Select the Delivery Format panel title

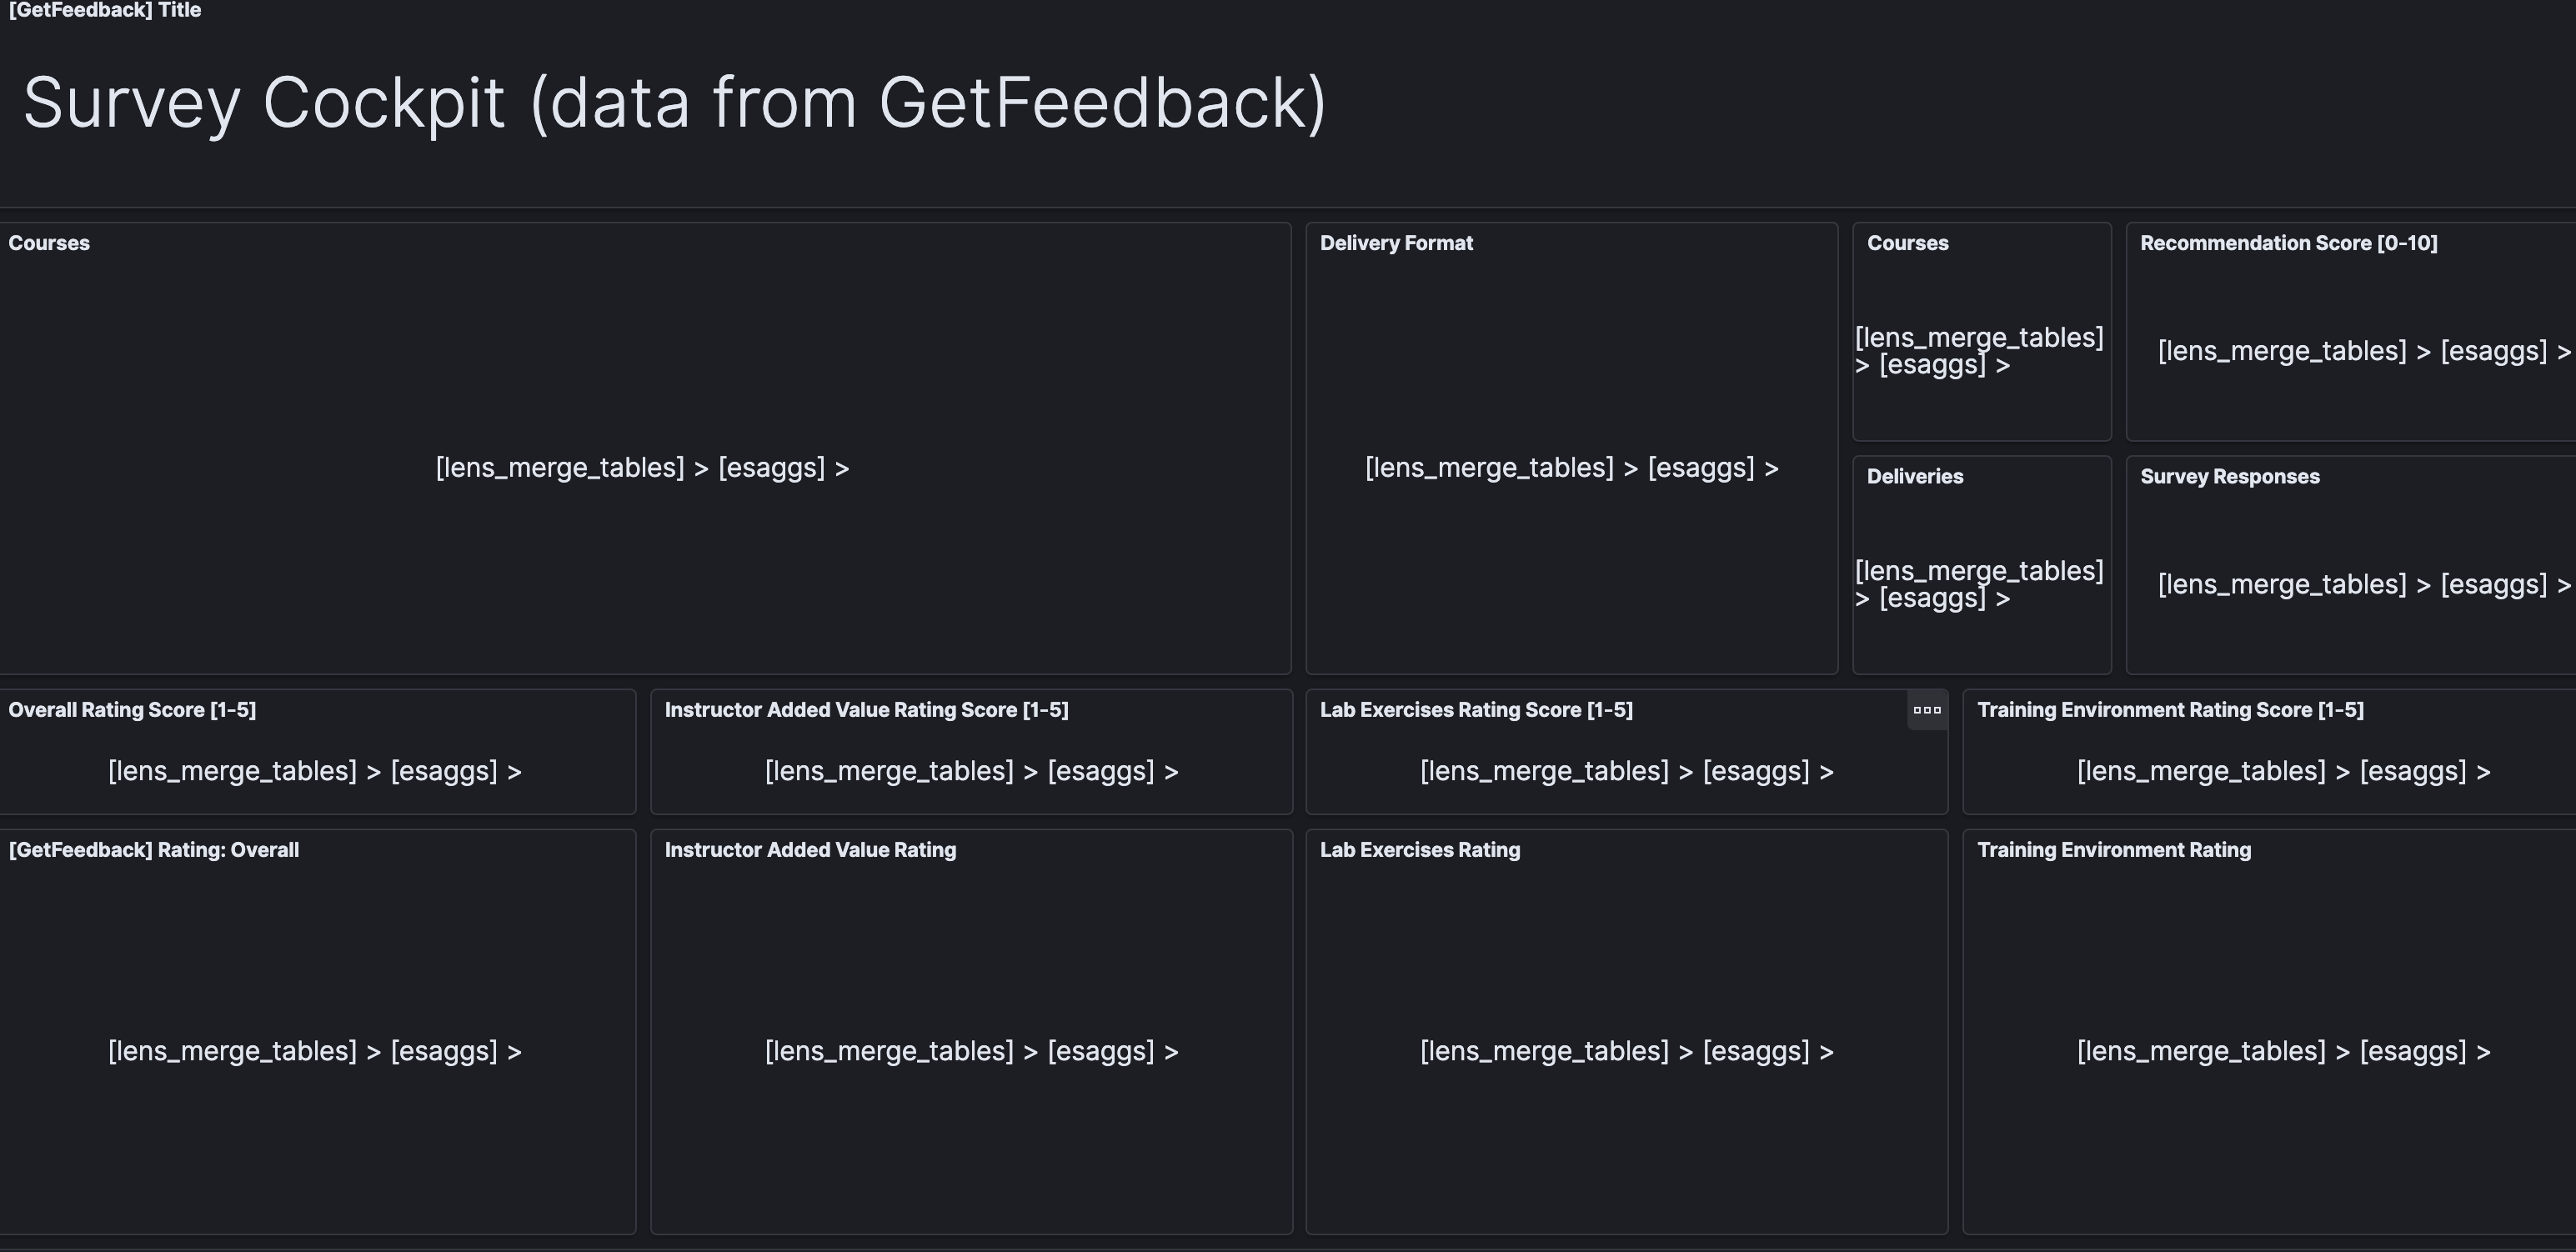point(1395,243)
